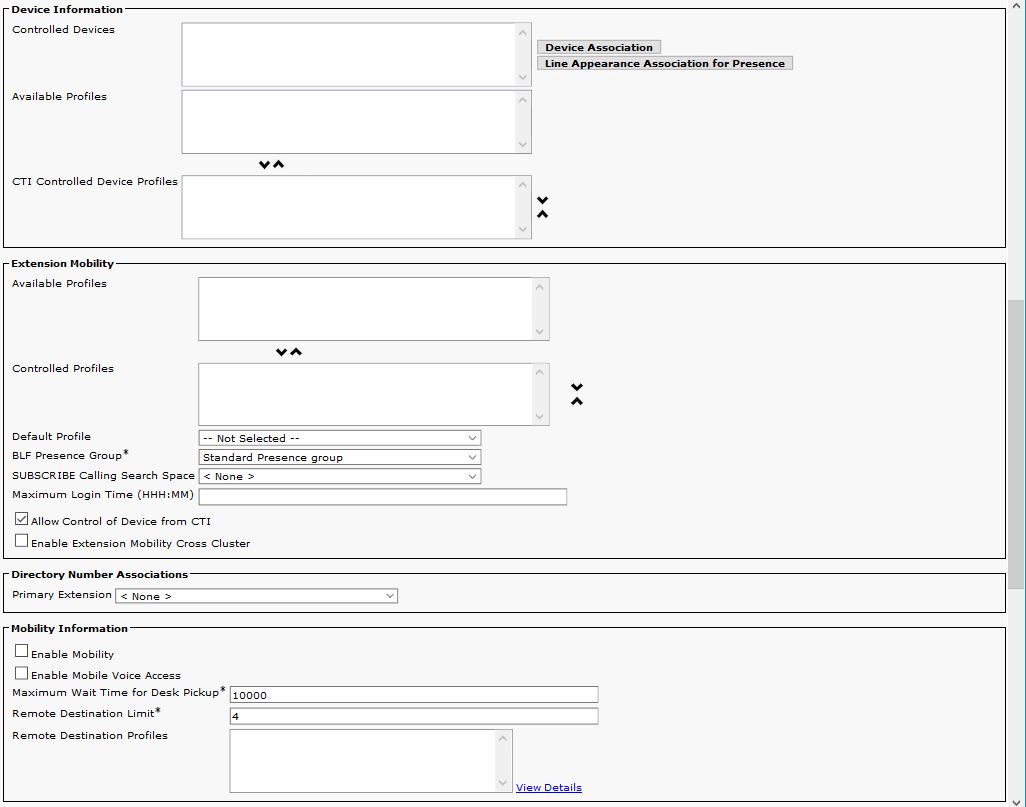This screenshot has width=1026, height=807.
Task: Open SUBSCRIBE Calling Search Space dropdown
Action: 340,476
